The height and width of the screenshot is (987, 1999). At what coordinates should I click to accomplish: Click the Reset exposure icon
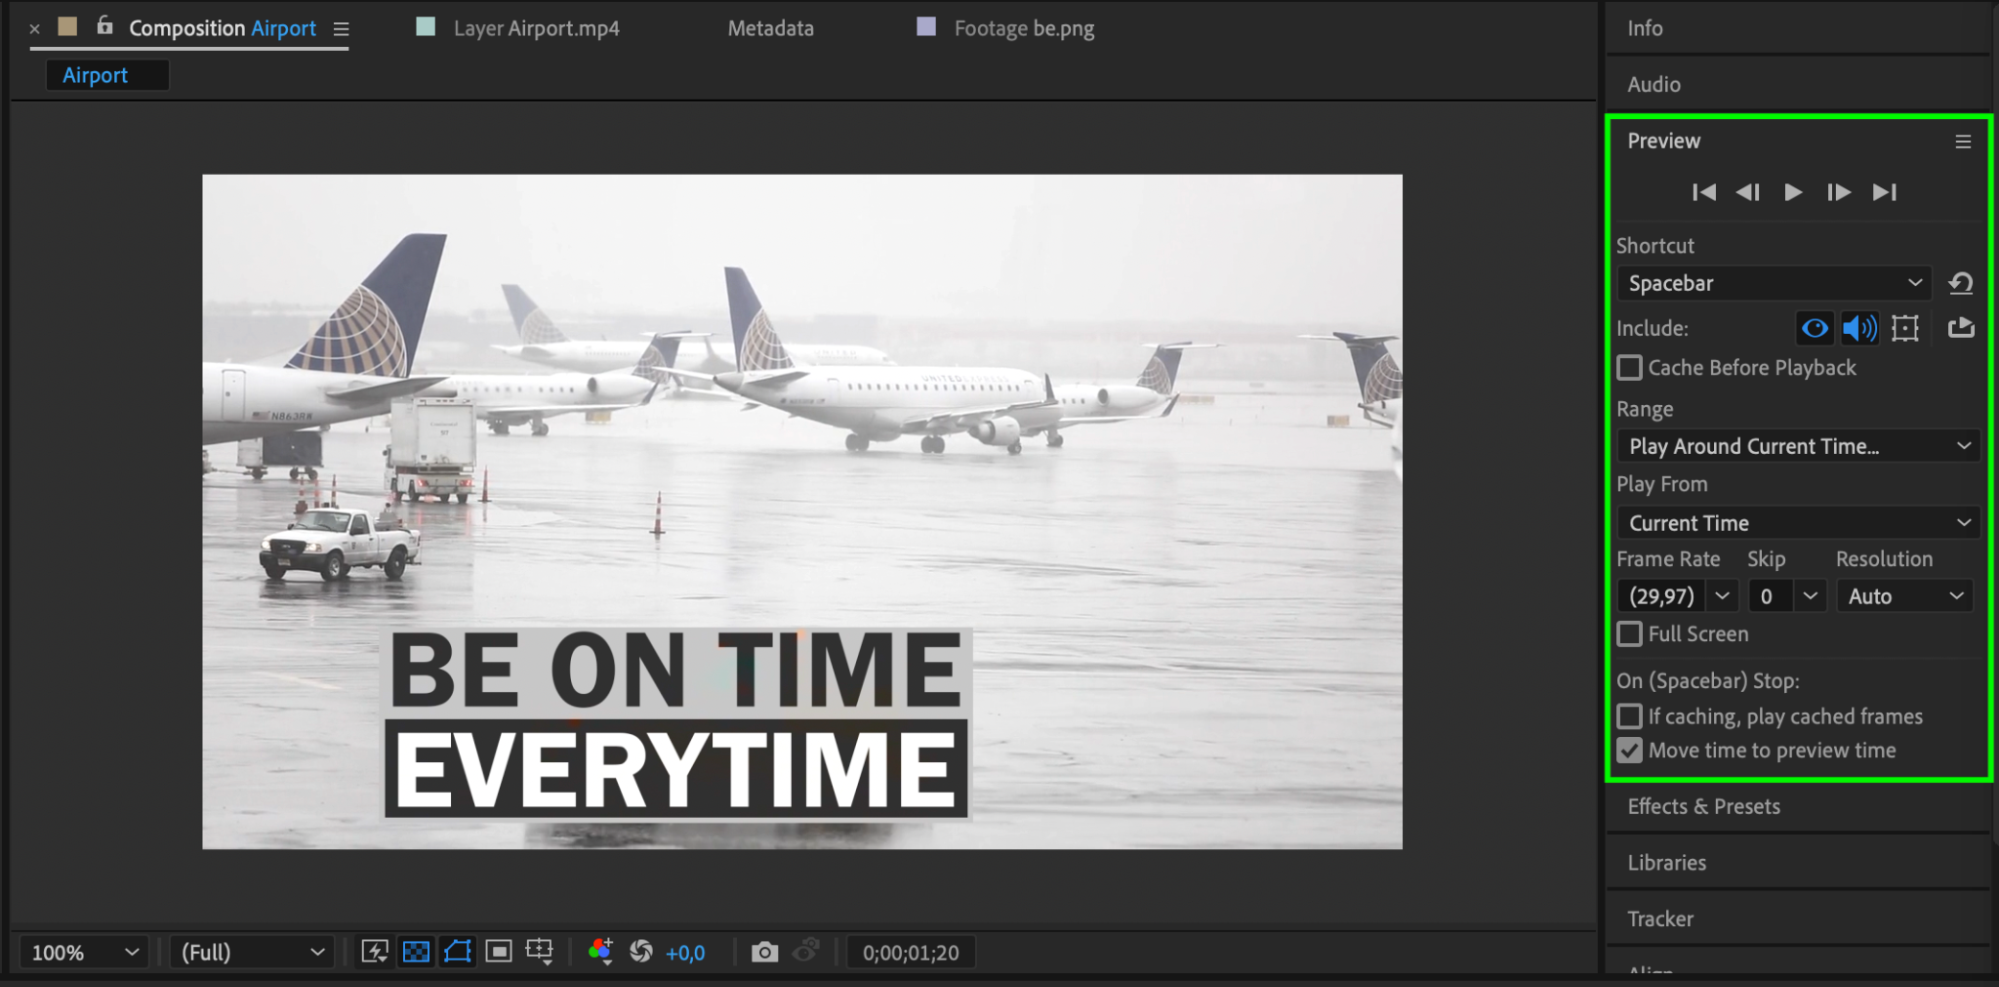coord(641,952)
